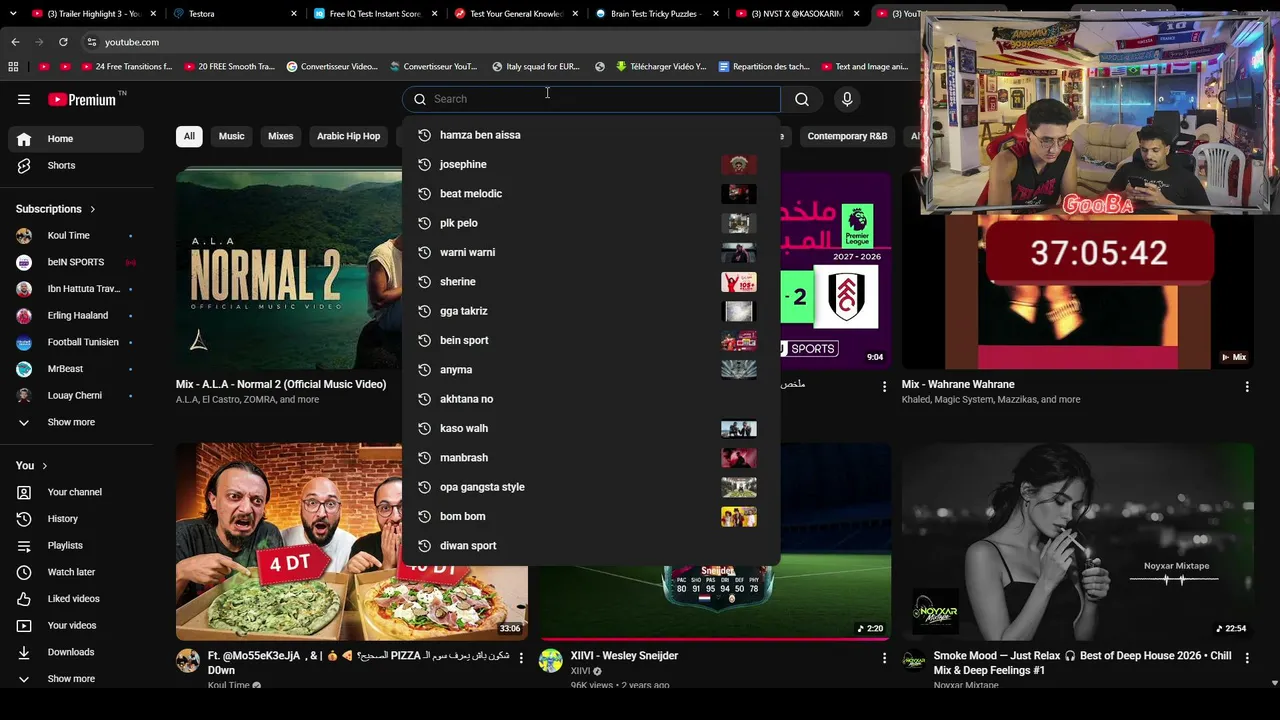Open the Football Tunisien subscription channel
The image size is (1280, 720).
point(75,342)
